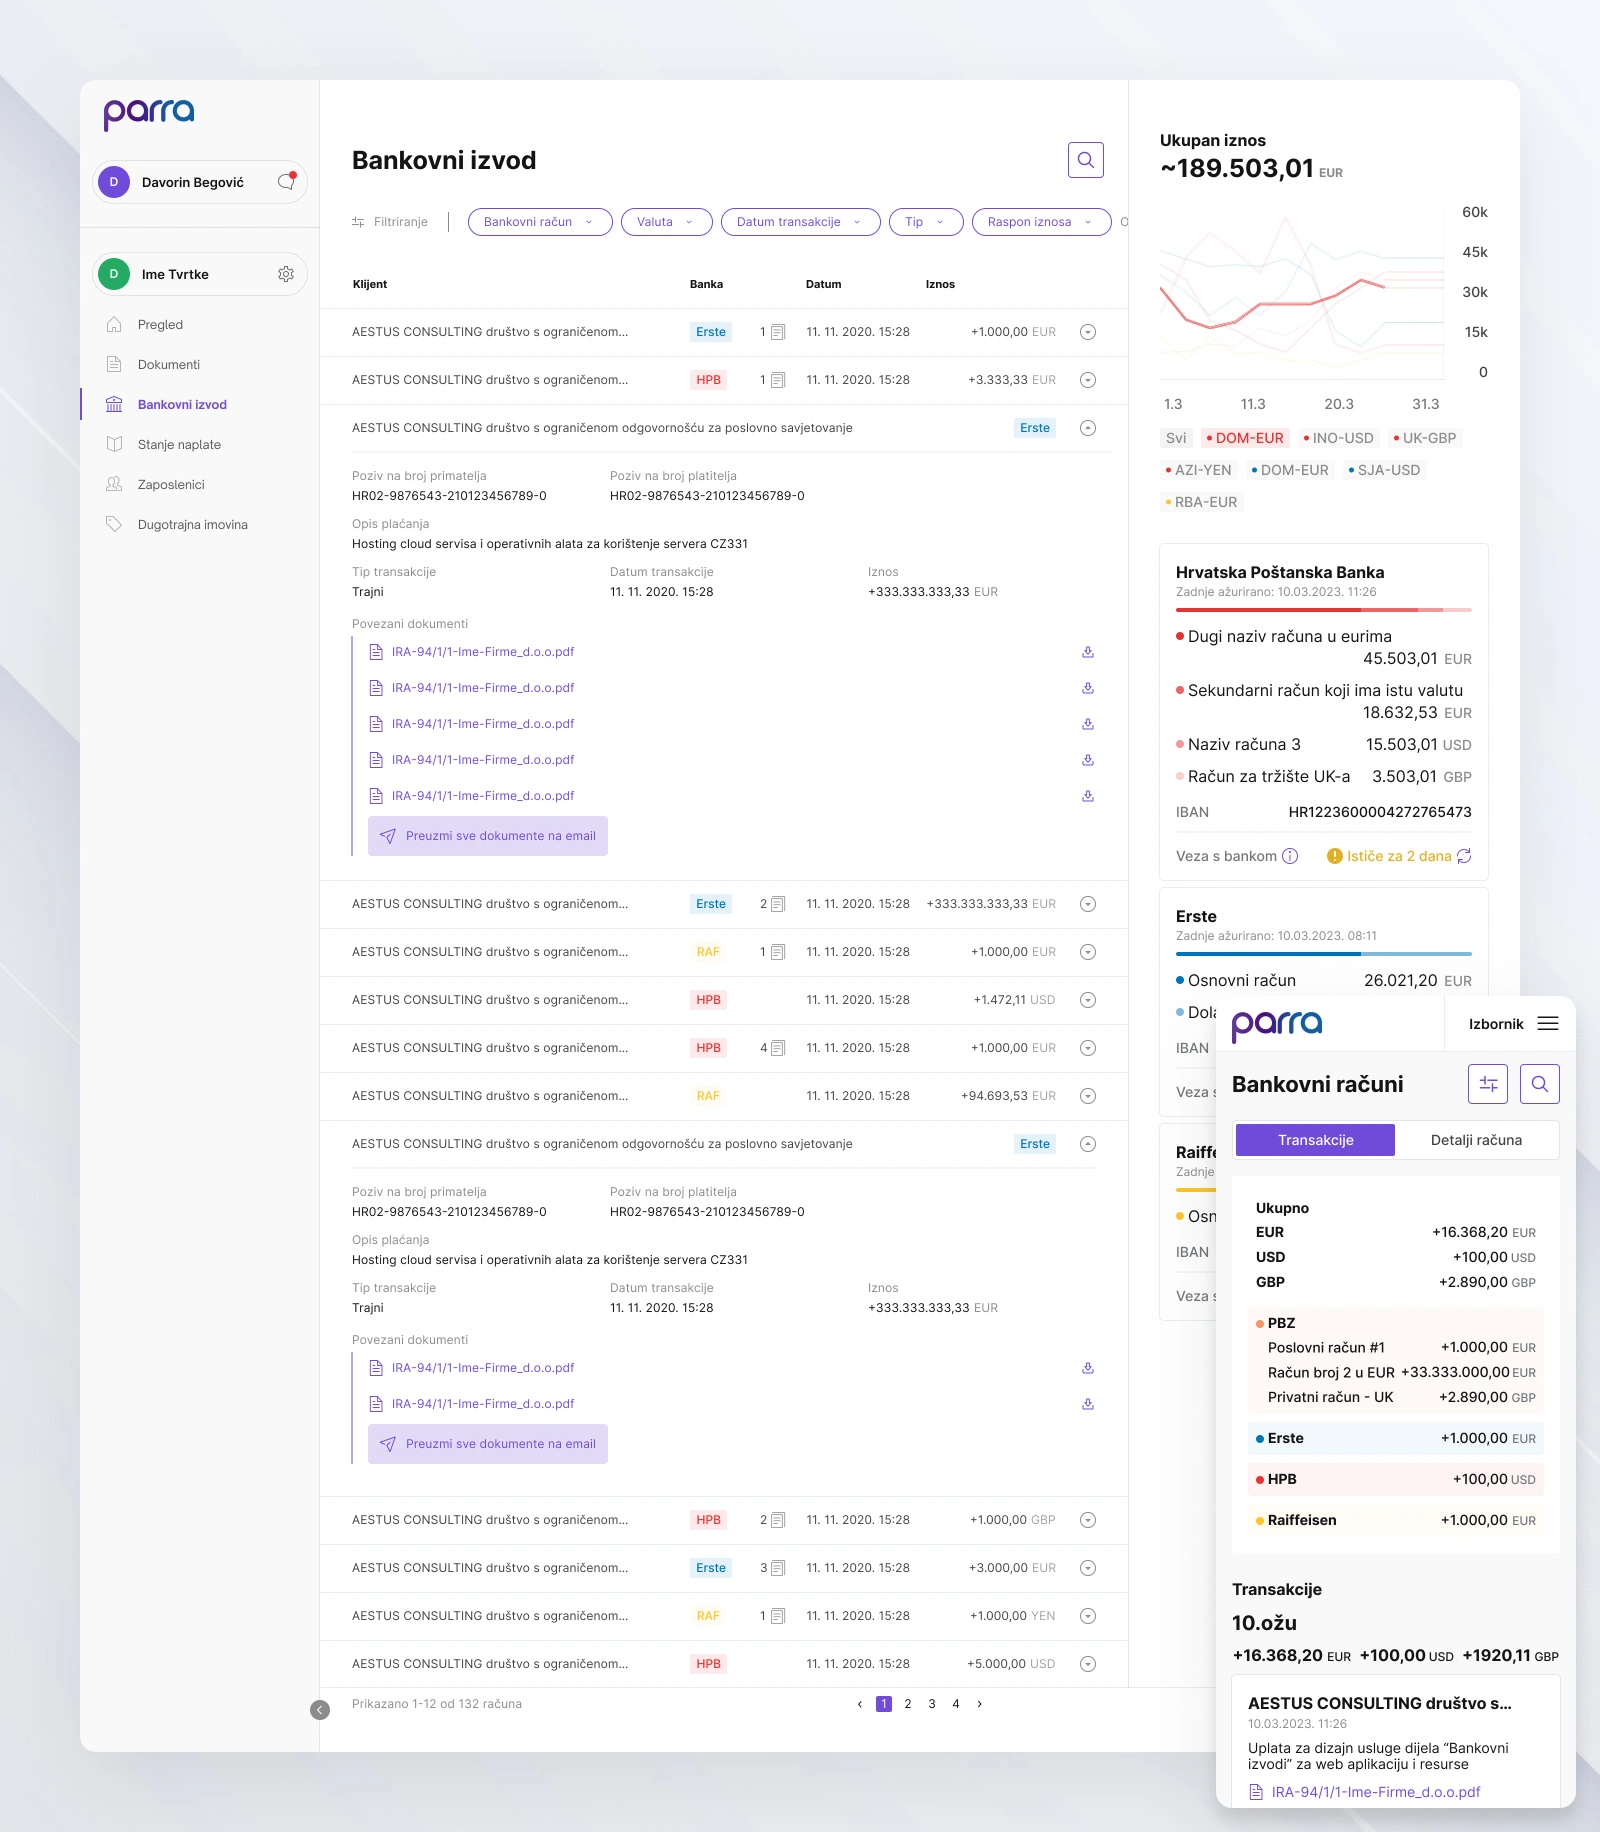Open Dokumenti in the sidebar

click(x=169, y=365)
